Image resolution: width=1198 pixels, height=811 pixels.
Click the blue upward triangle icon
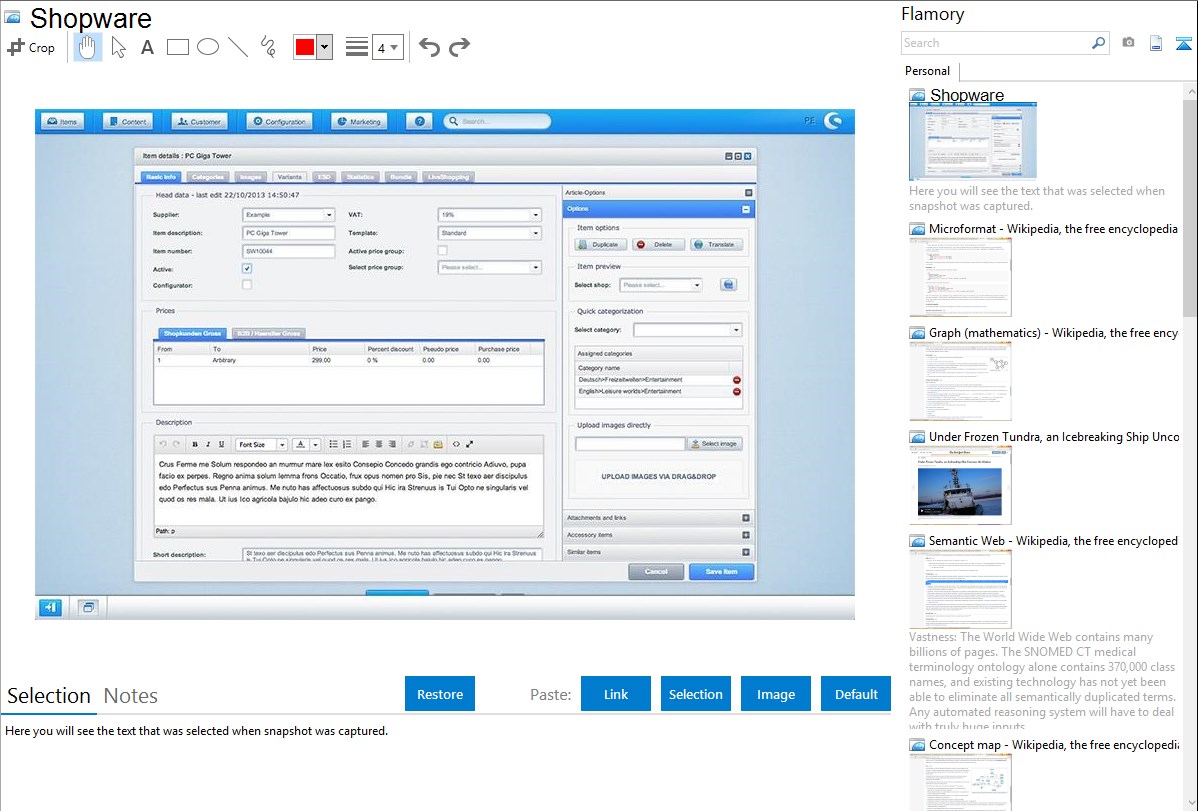click(1183, 44)
